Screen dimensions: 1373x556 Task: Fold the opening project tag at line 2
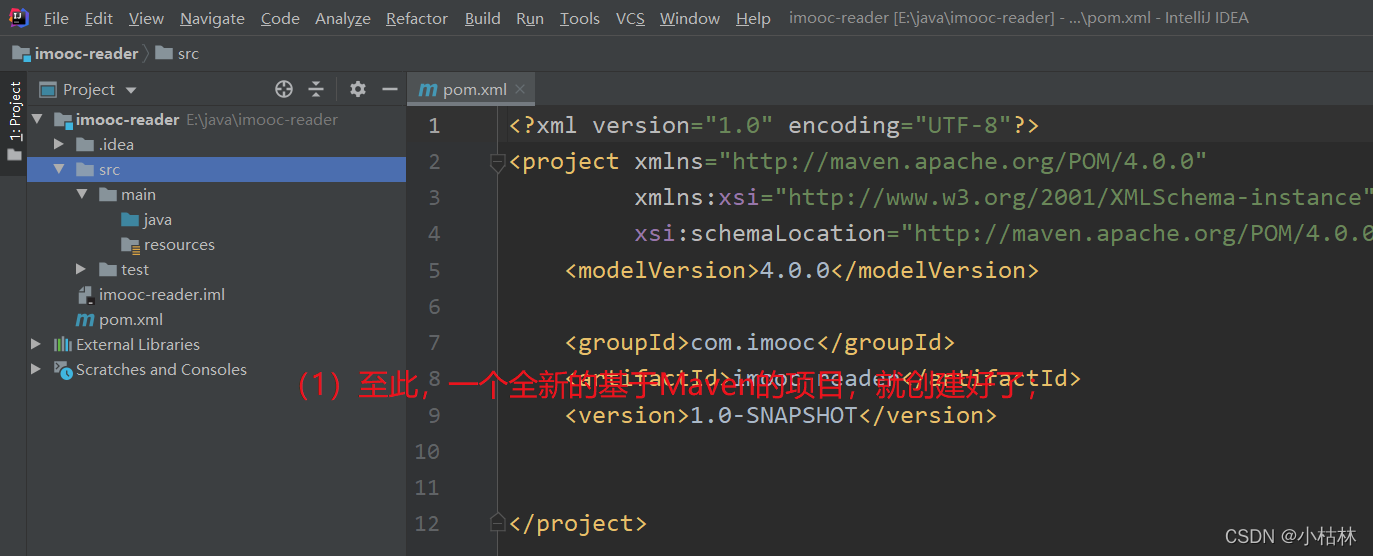coord(497,162)
